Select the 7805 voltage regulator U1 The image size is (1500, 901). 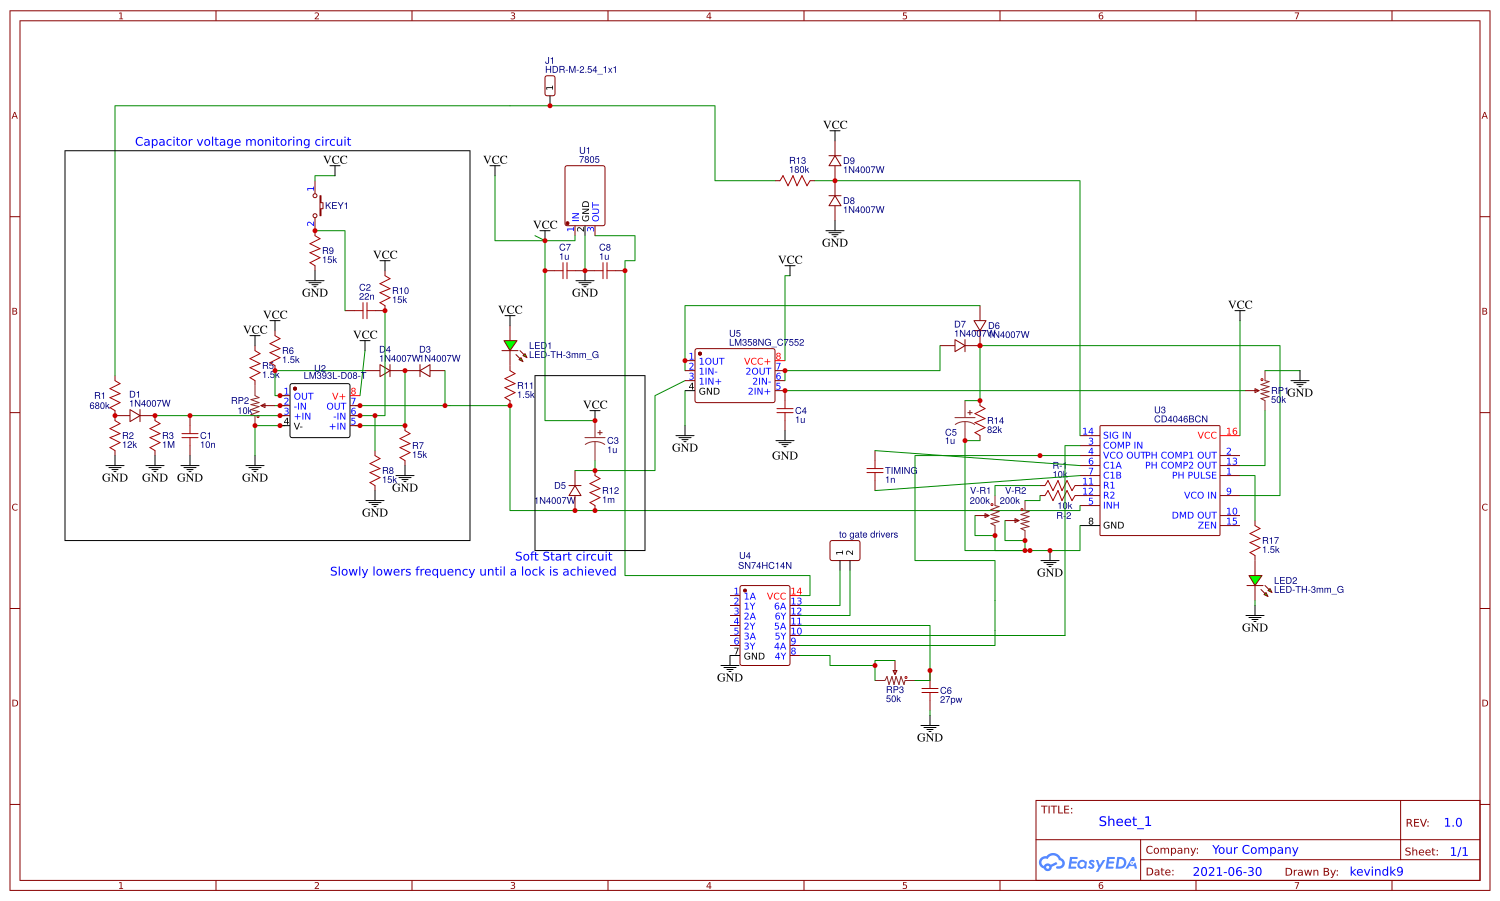(584, 197)
